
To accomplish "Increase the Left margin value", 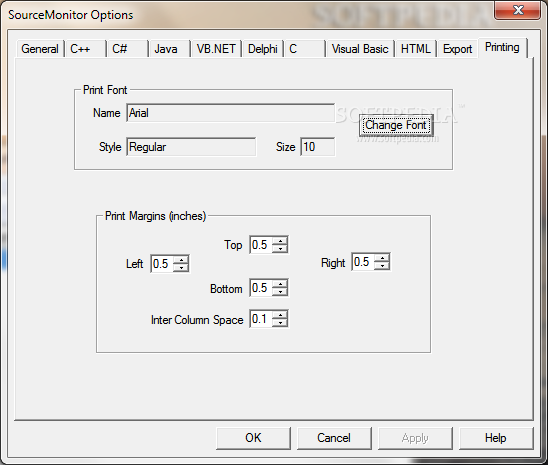I will (x=181, y=259).
